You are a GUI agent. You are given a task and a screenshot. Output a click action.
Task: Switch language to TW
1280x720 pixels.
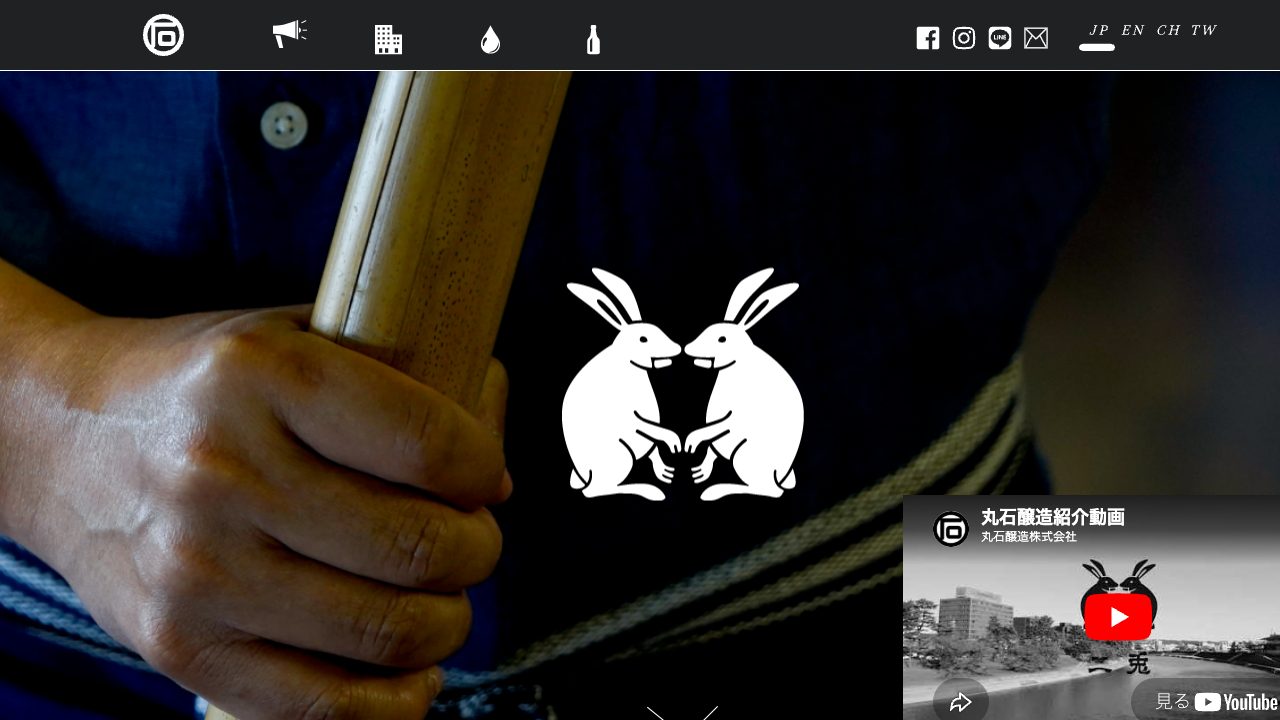pos(1204,30)
